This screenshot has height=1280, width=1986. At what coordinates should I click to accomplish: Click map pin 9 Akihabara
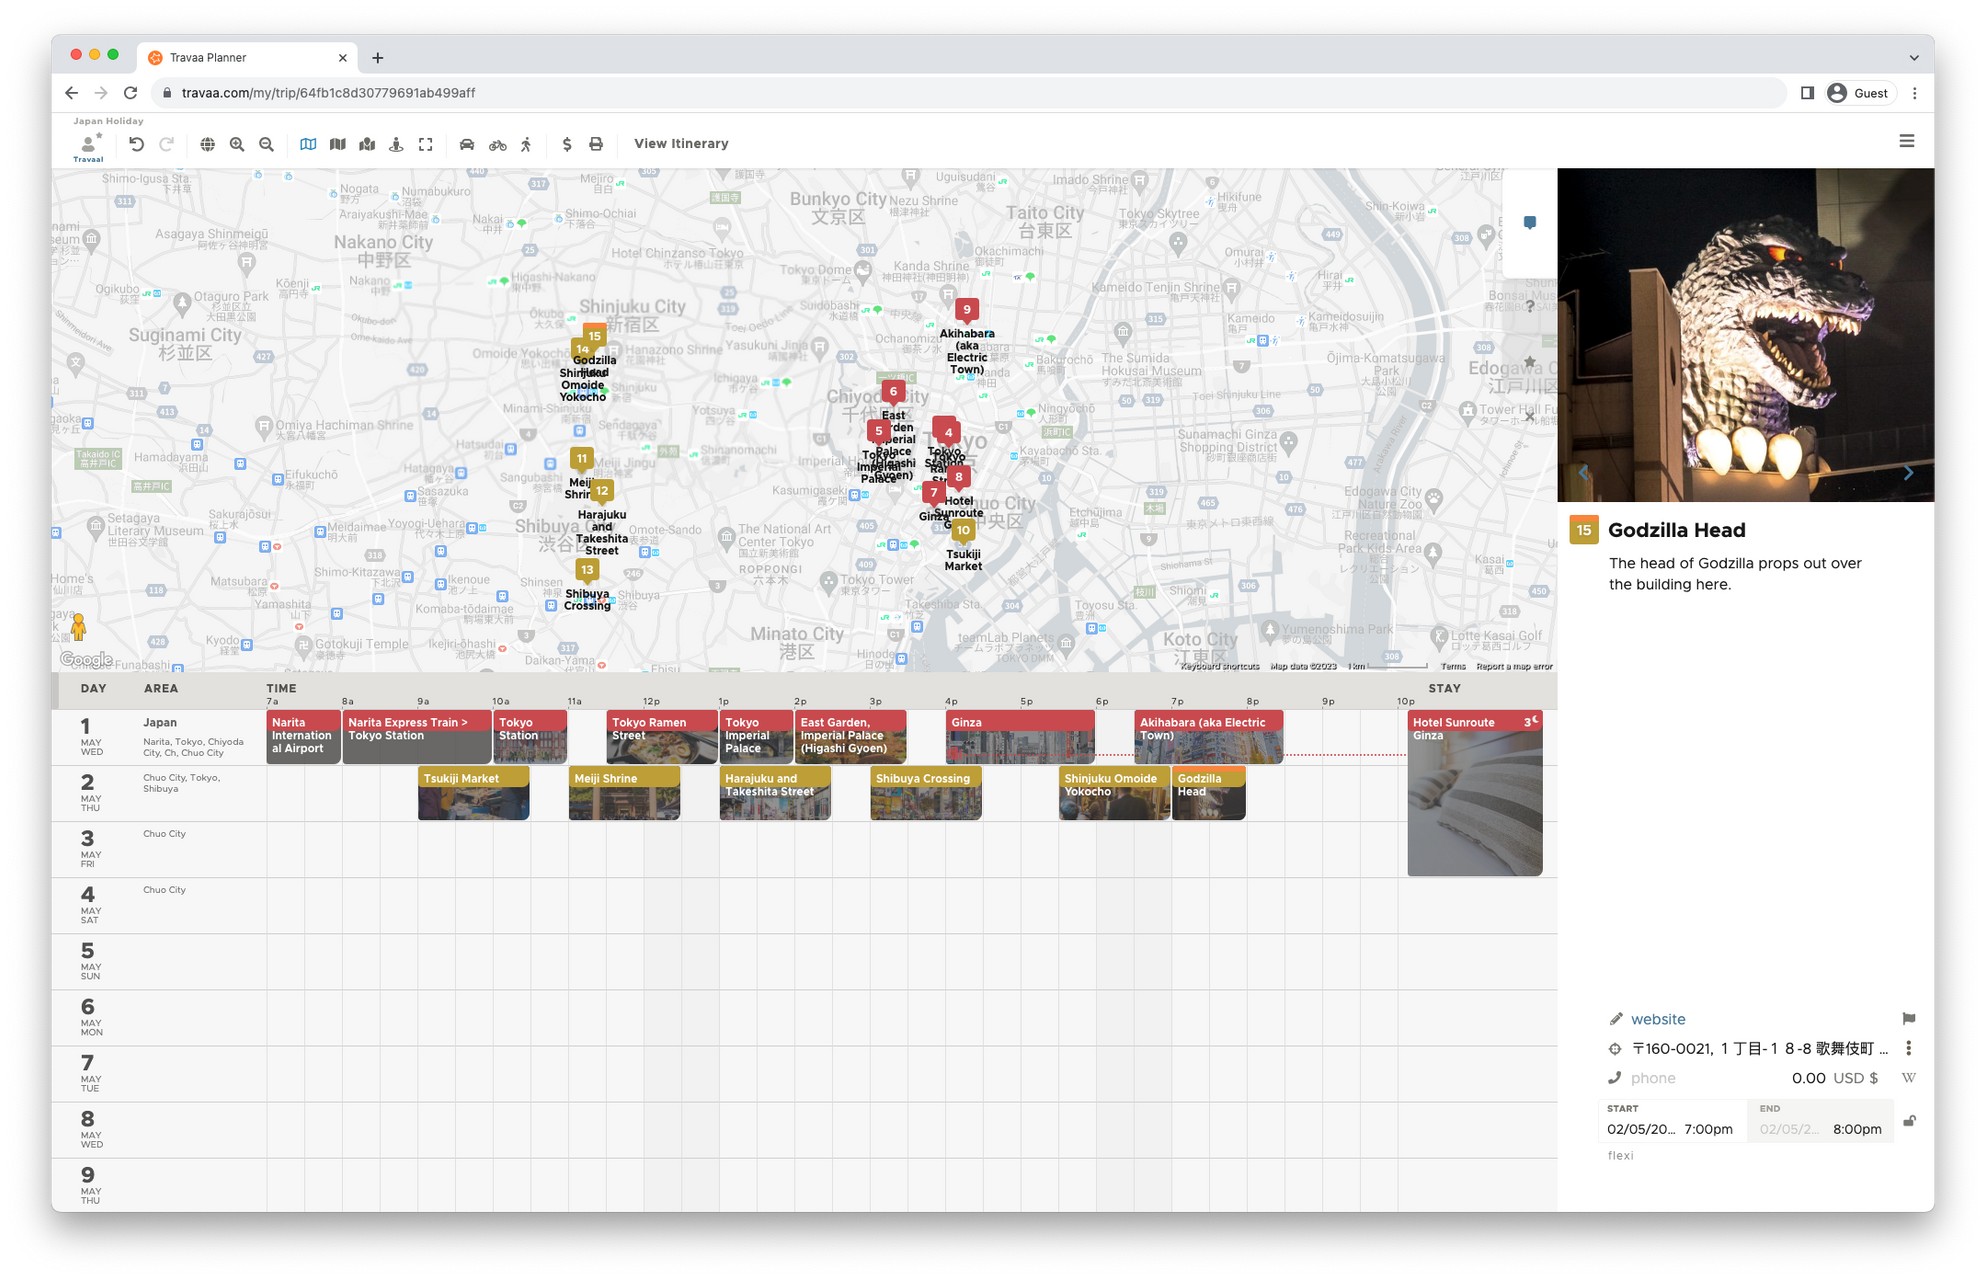click(x=966, y=311)
